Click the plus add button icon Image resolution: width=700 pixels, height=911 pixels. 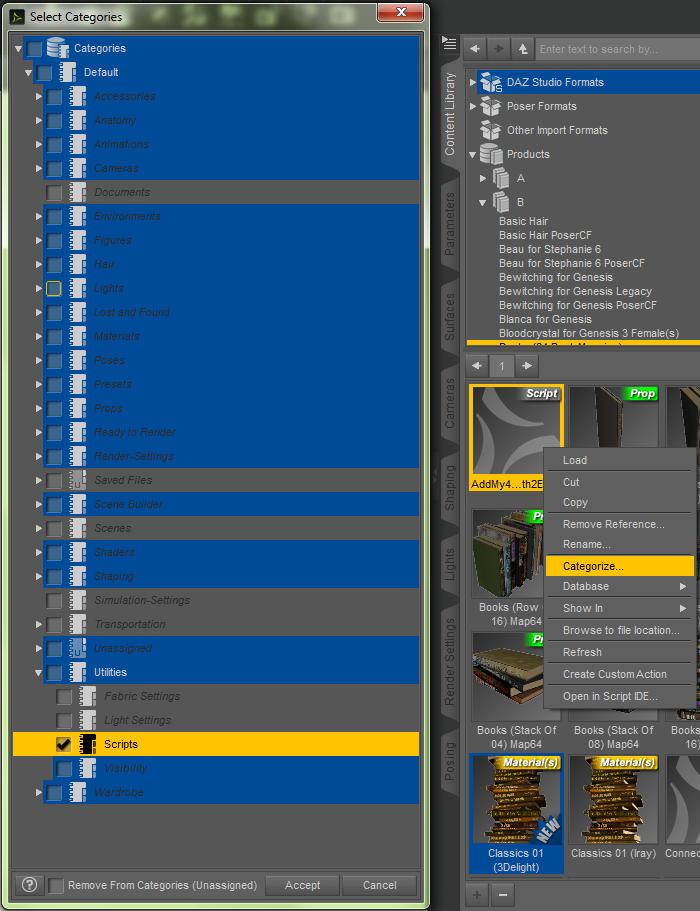pyautogui.click(x=477, y=895)
